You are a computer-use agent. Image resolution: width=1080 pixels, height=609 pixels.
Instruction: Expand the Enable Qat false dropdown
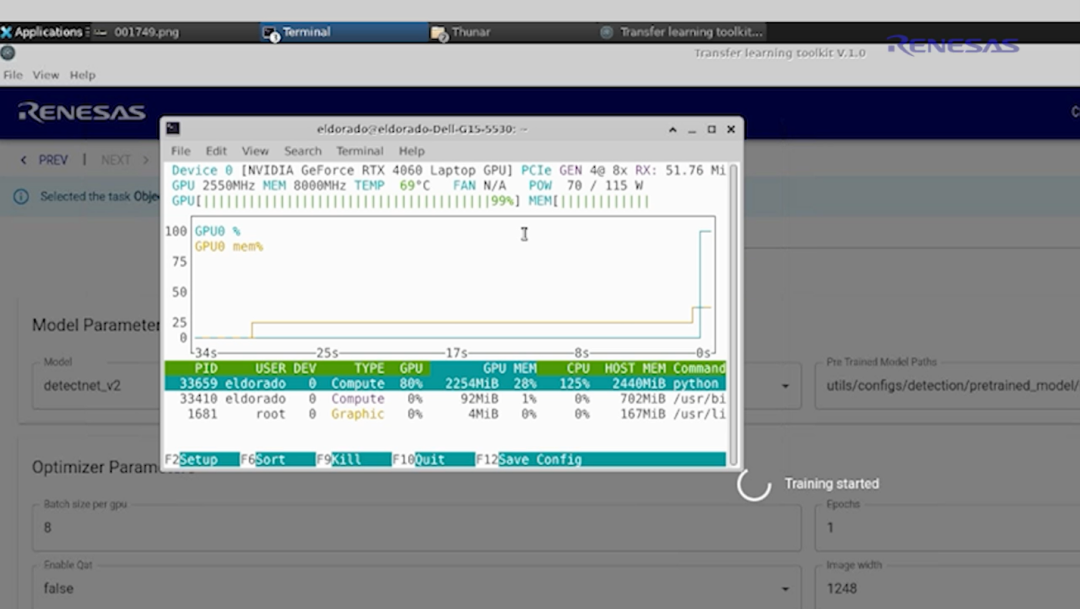(784, 589)
